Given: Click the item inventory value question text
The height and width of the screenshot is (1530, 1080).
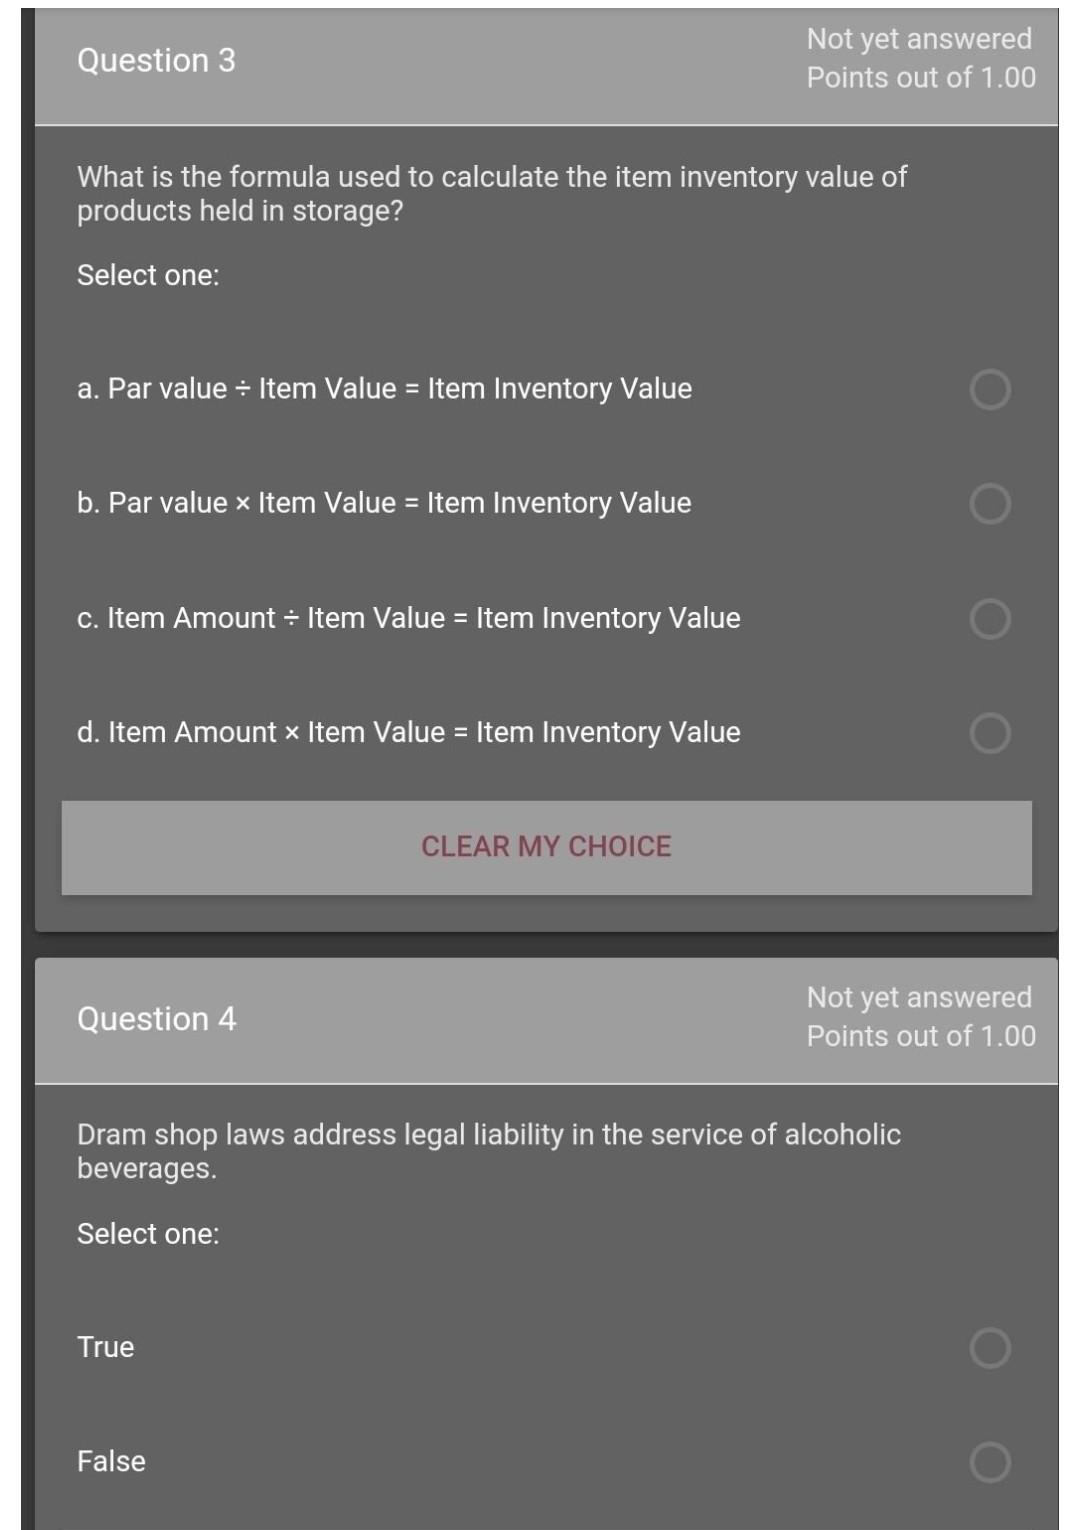Looking at the screenshot, I should pos(492,194).
